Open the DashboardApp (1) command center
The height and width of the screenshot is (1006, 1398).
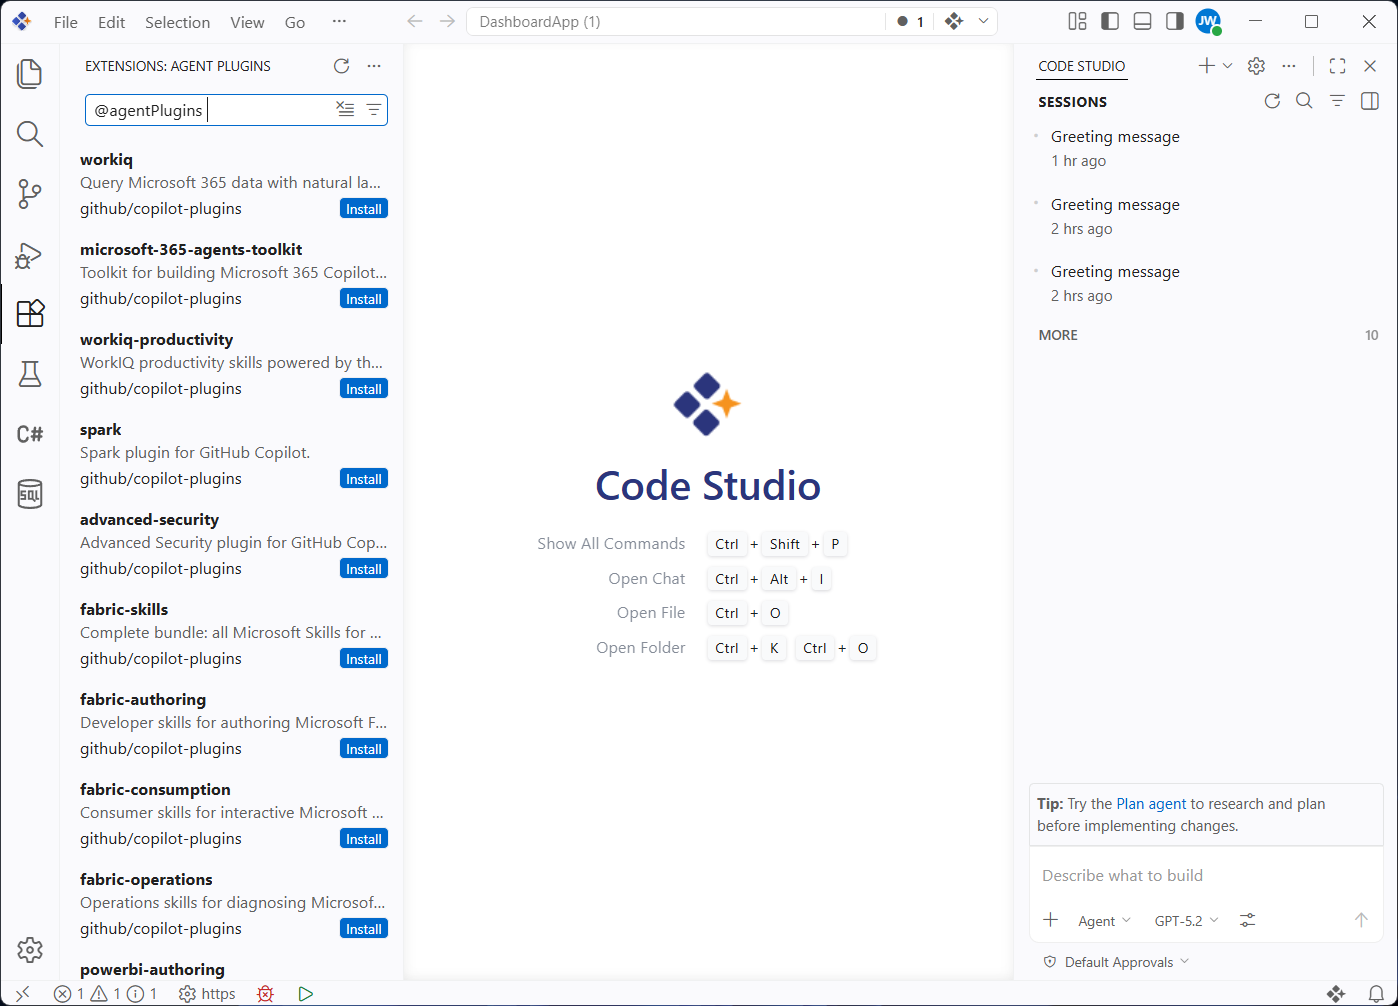676,21
